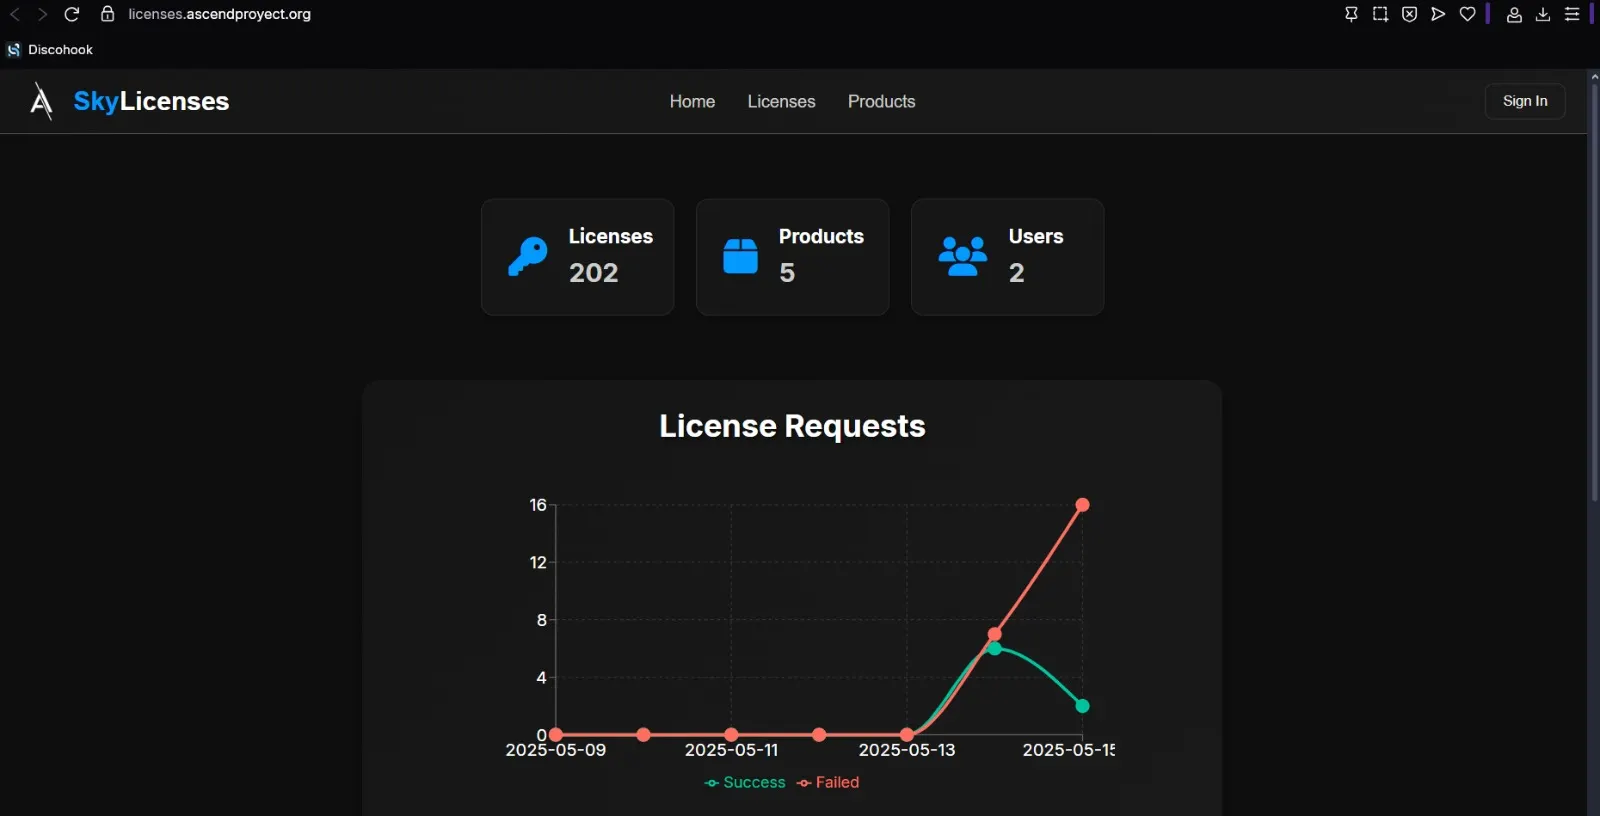Viewport: 1600px width, 816px height.
Task: Take a snapshot with the dashed-square icon
Action: coord(1380,14)
